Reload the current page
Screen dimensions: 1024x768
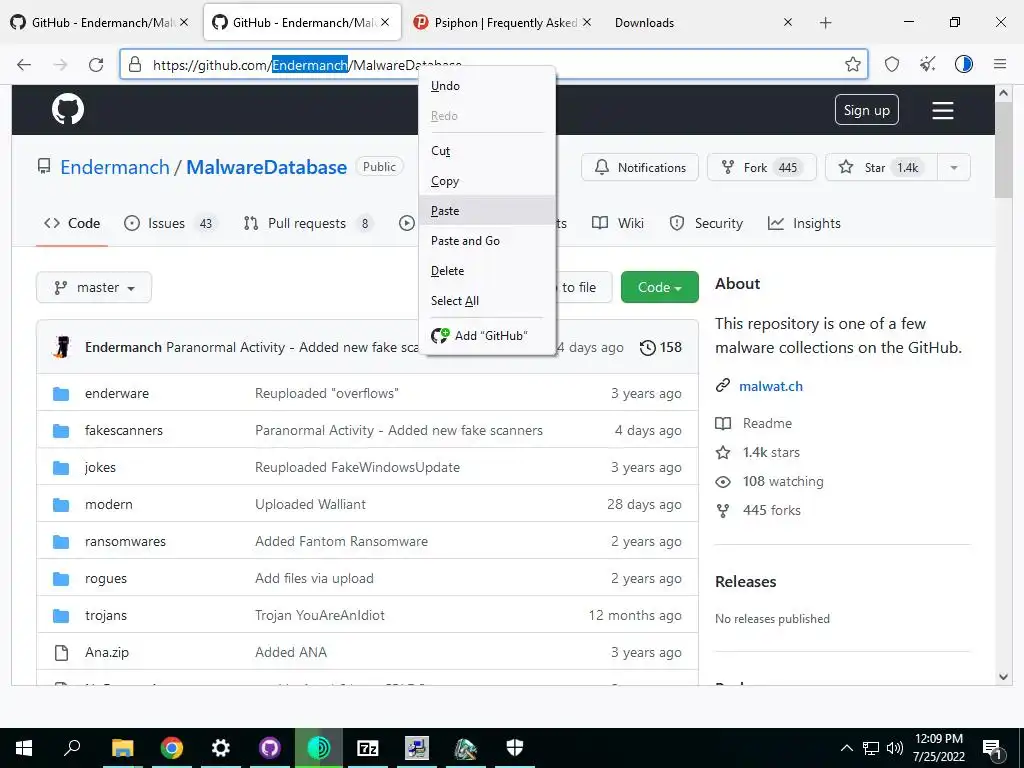(x=96, y=64)
